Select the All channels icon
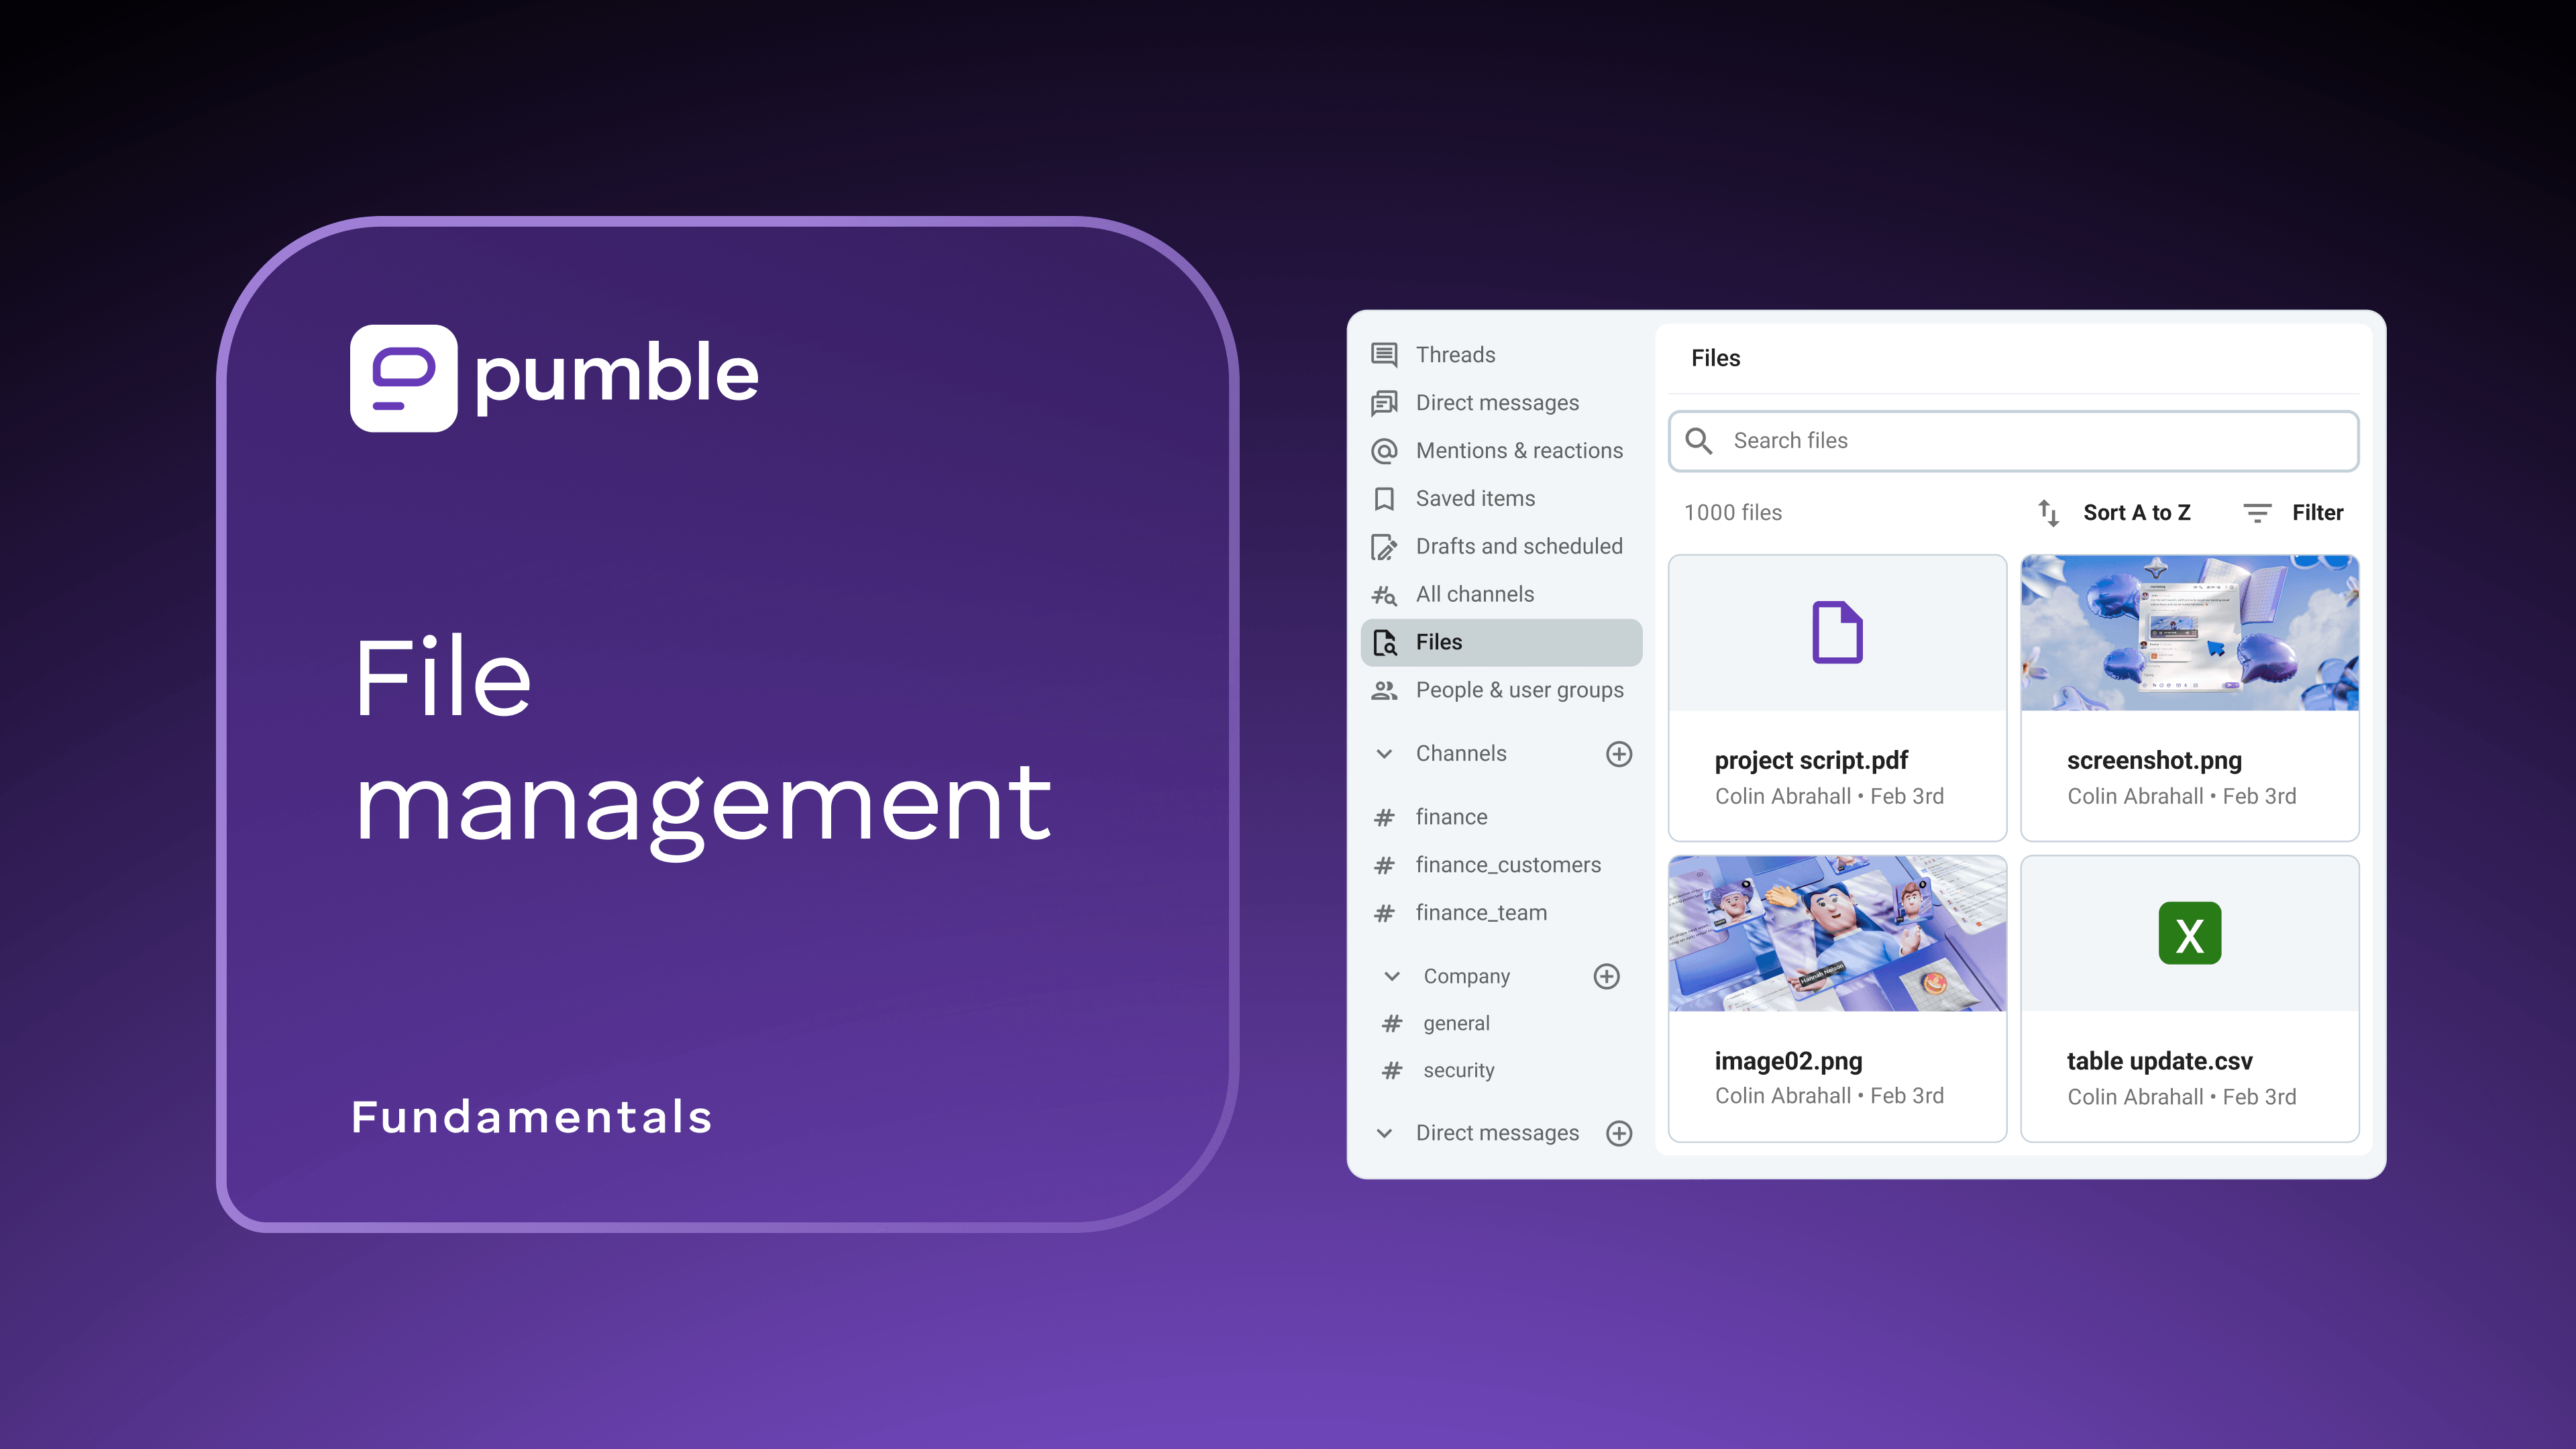Image resolution: width=2576 pixels, height=1449 pixels. pyautogui.click(x=1384, y=594)
